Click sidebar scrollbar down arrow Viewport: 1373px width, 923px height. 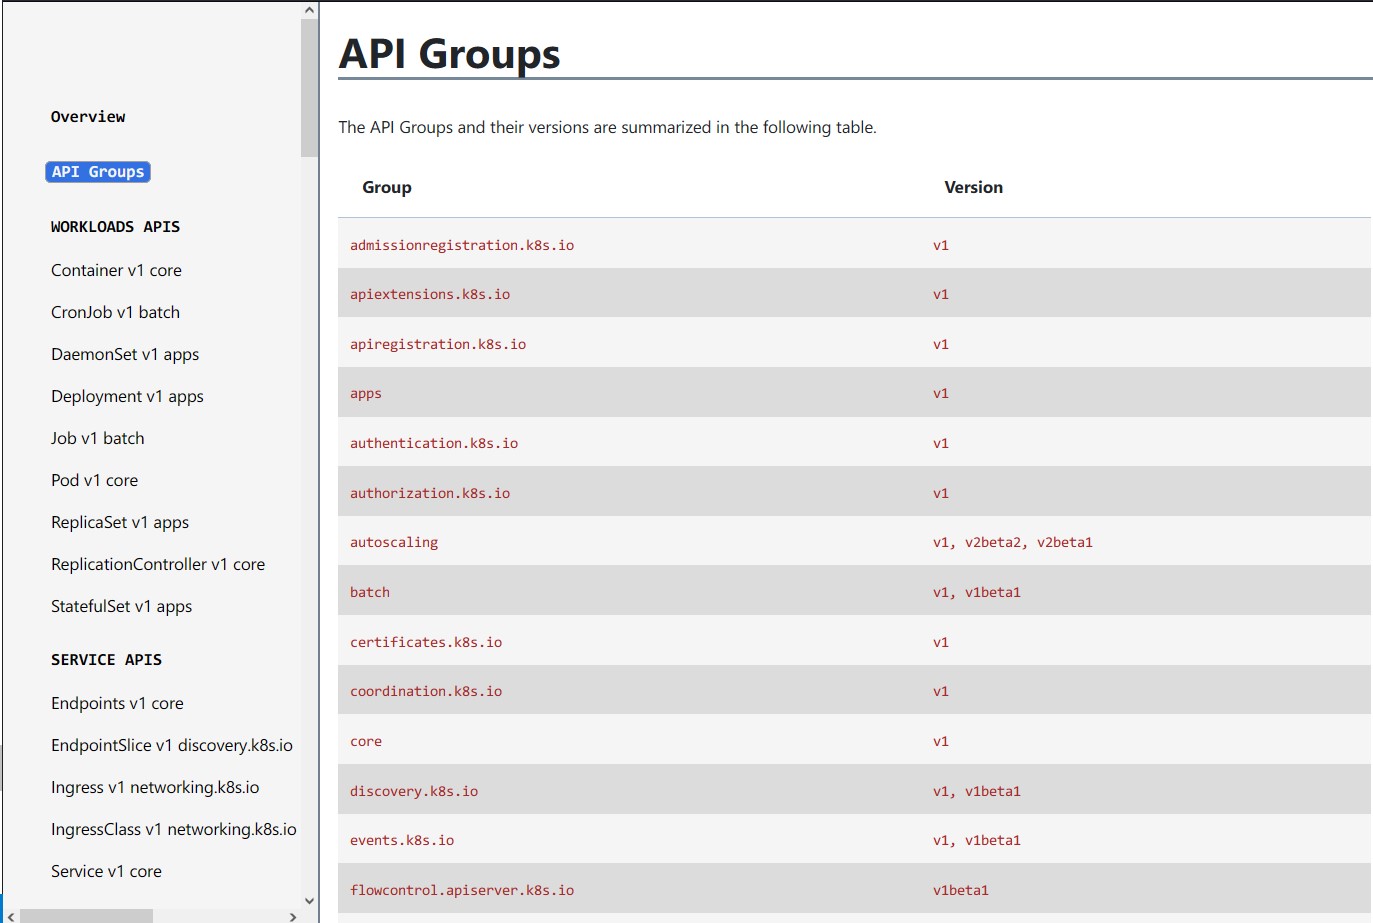pyautogui.click(x=309, y=900)
